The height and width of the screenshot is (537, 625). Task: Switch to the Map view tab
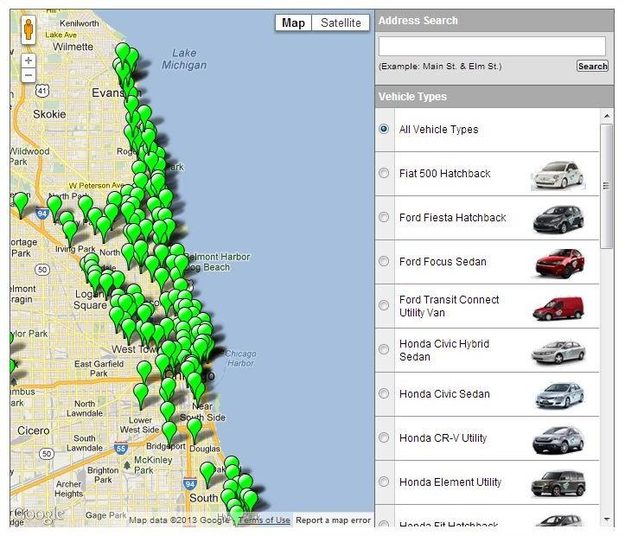pos(293,23)
